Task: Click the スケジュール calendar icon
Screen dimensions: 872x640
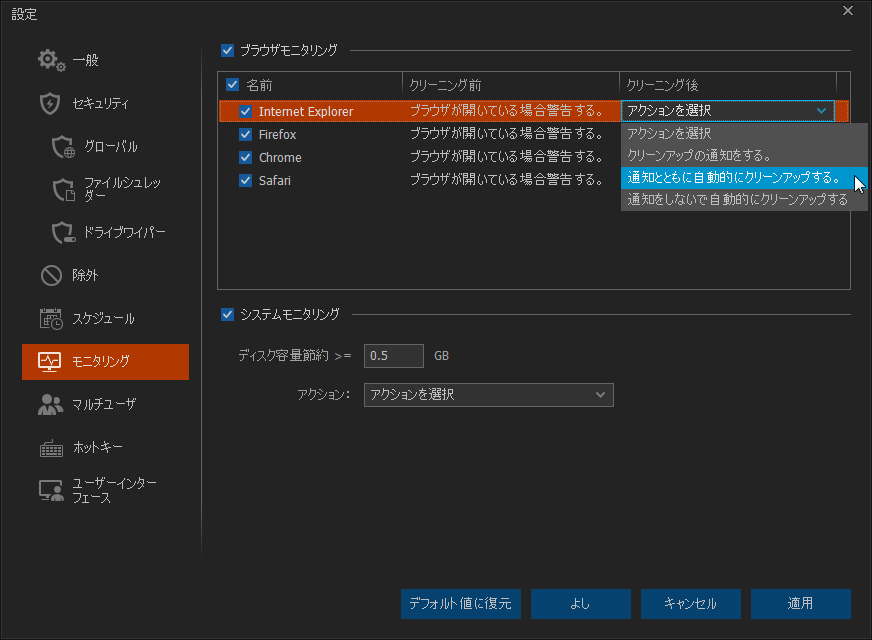Action: coord(51,319)
